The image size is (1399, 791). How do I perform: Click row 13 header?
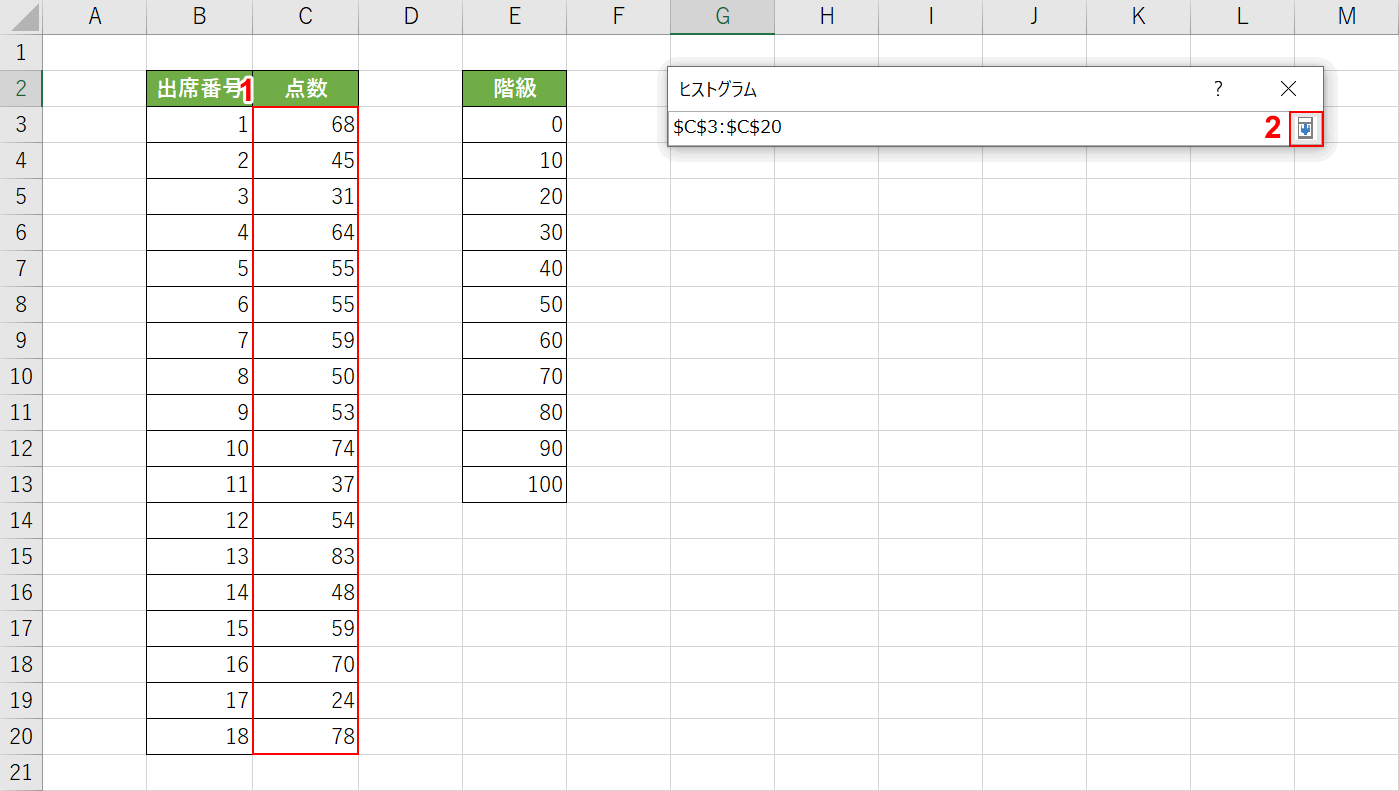(x=21, y=485)
